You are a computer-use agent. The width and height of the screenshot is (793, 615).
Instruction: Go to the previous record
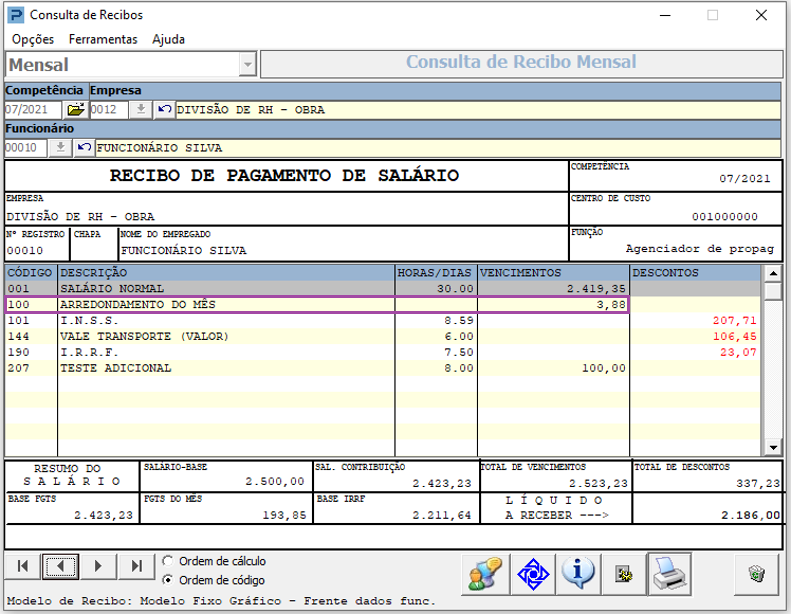pos(60,566)
